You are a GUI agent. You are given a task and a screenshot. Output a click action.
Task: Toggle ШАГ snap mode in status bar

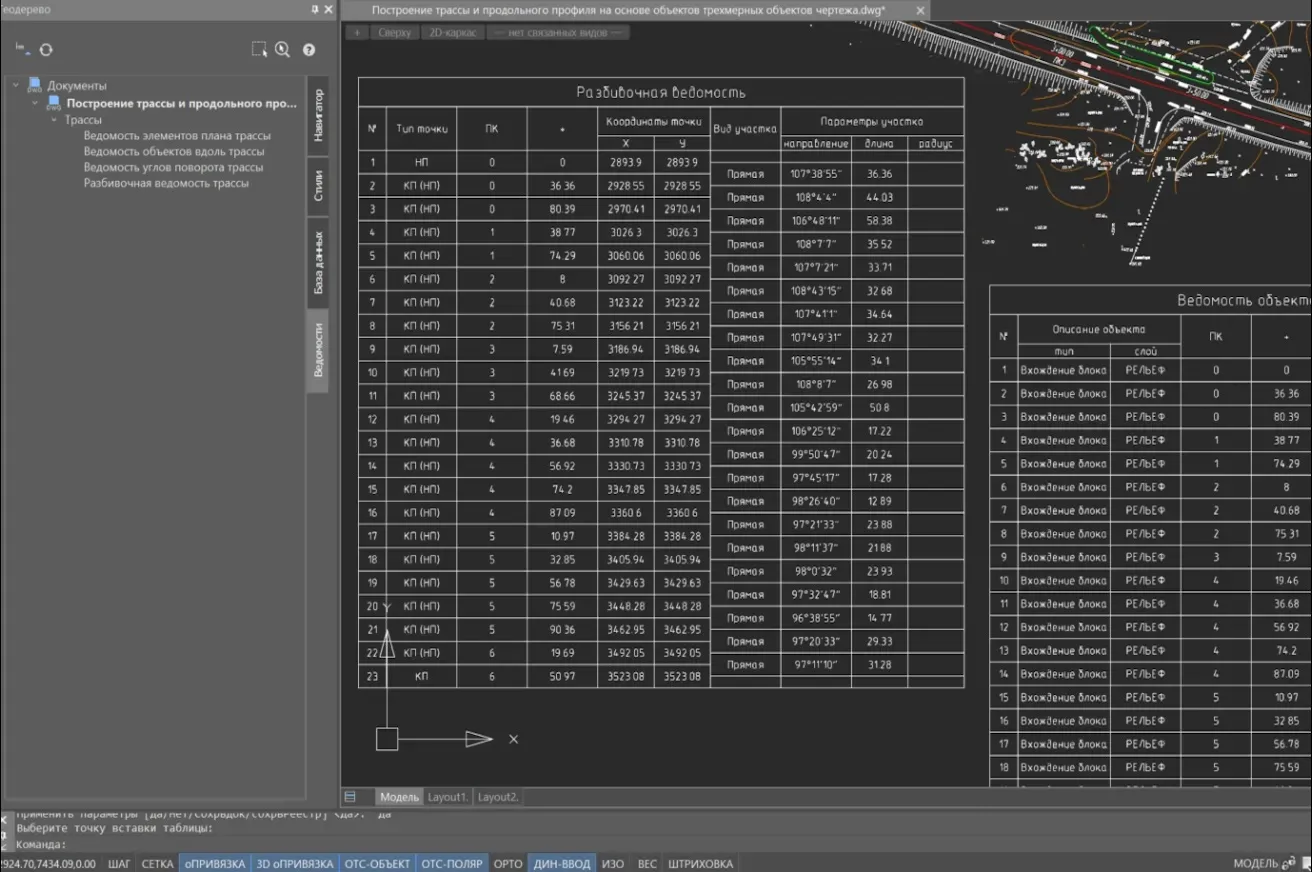tap(119, 864)
